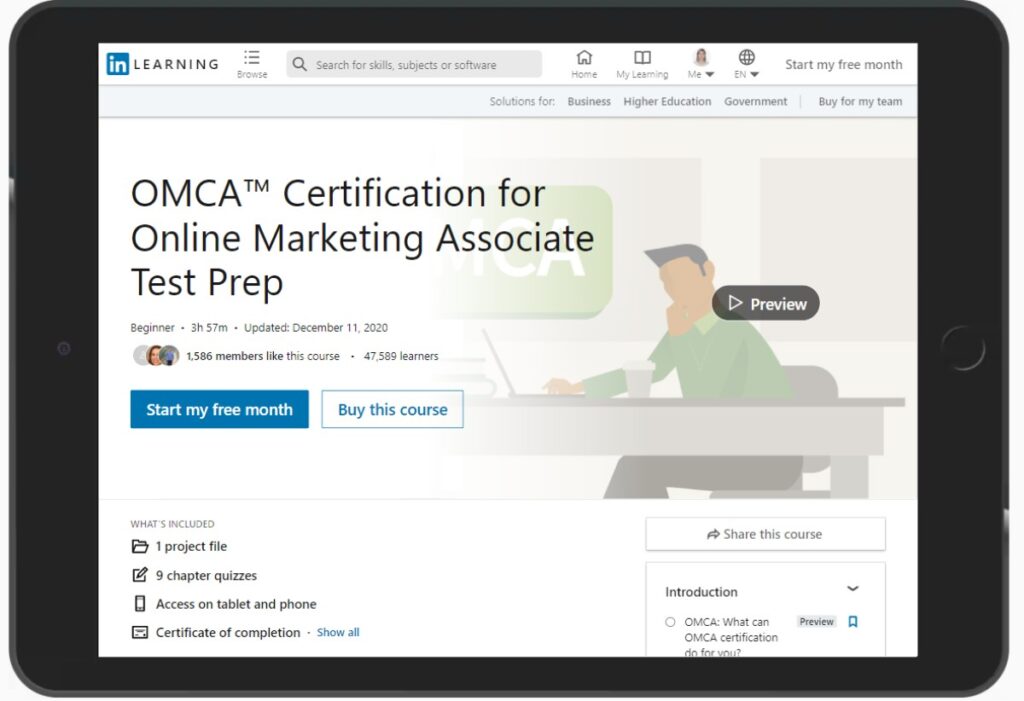Click the LinkedIn Learning logo
The width and height of the screenshot is (1024, 701).
click(x=160, y=63)
